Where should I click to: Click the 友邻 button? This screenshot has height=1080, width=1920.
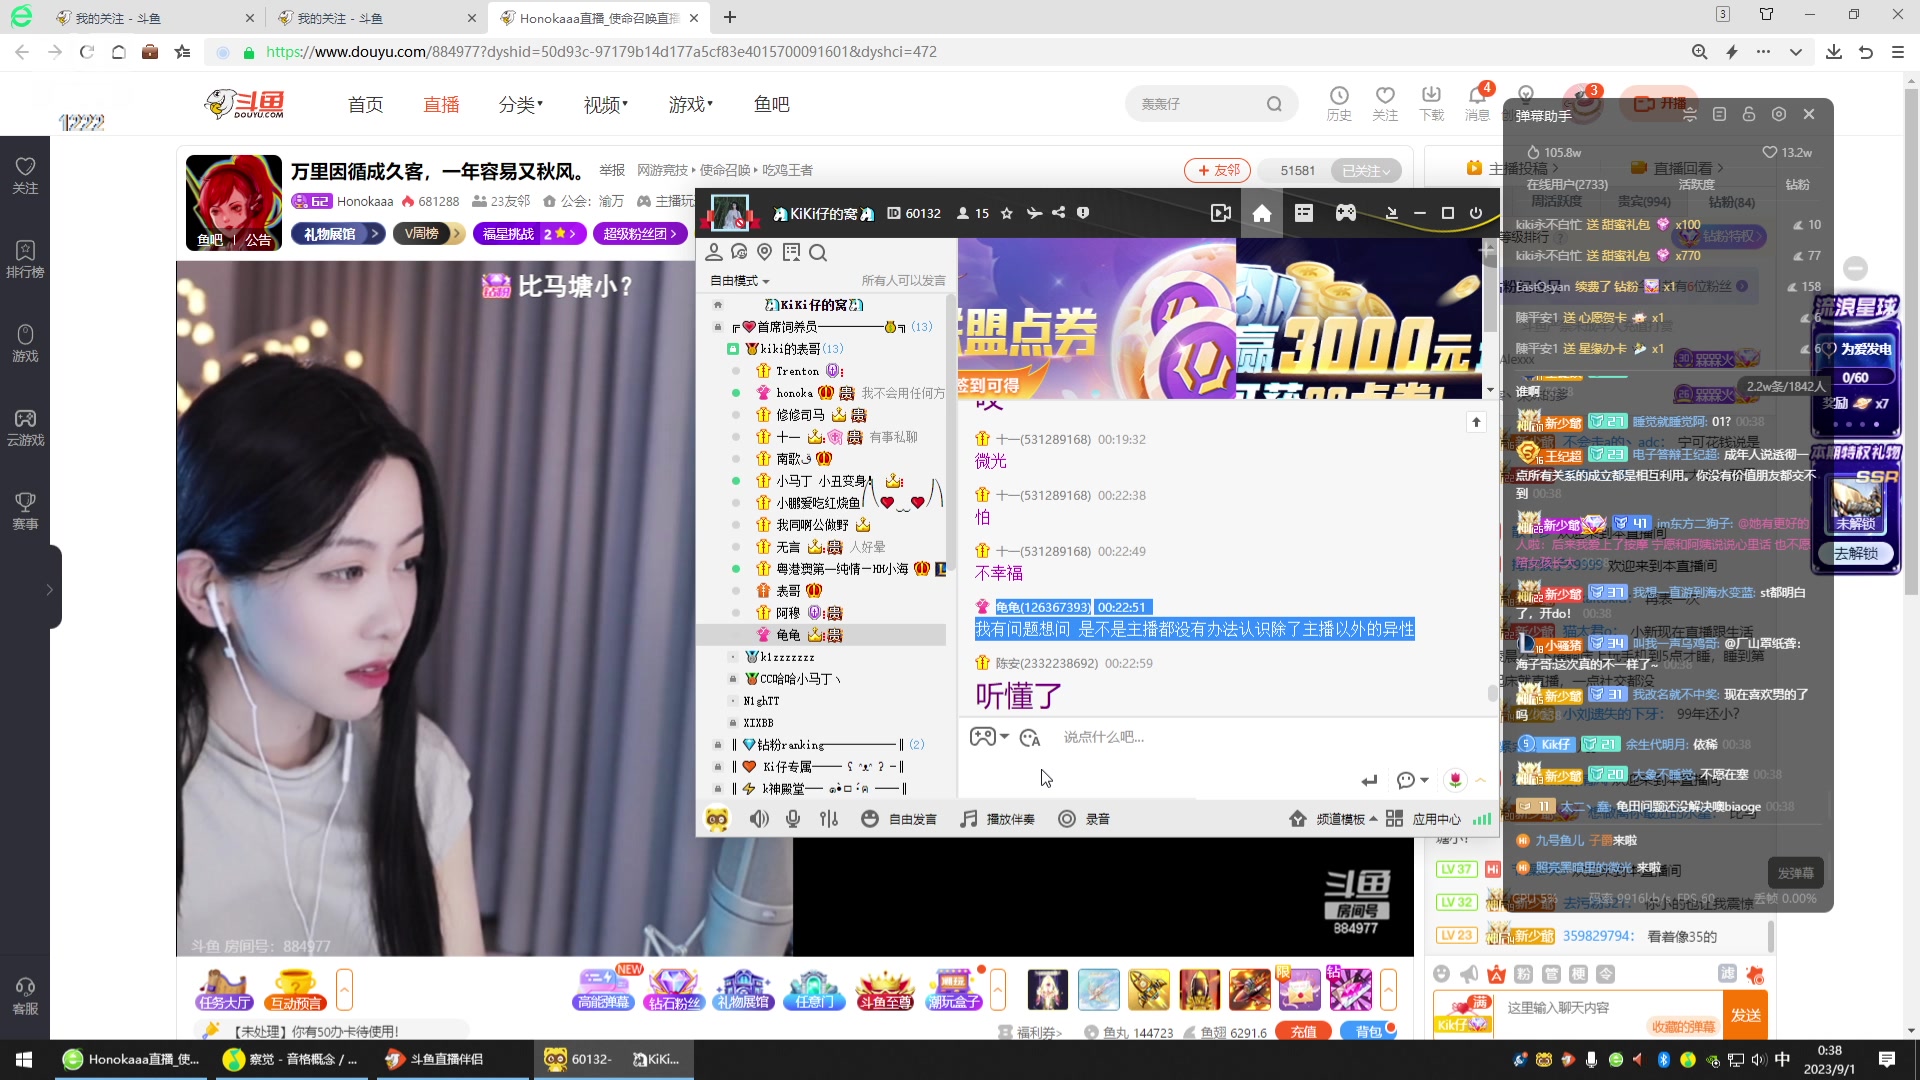tap(1217, 171)
